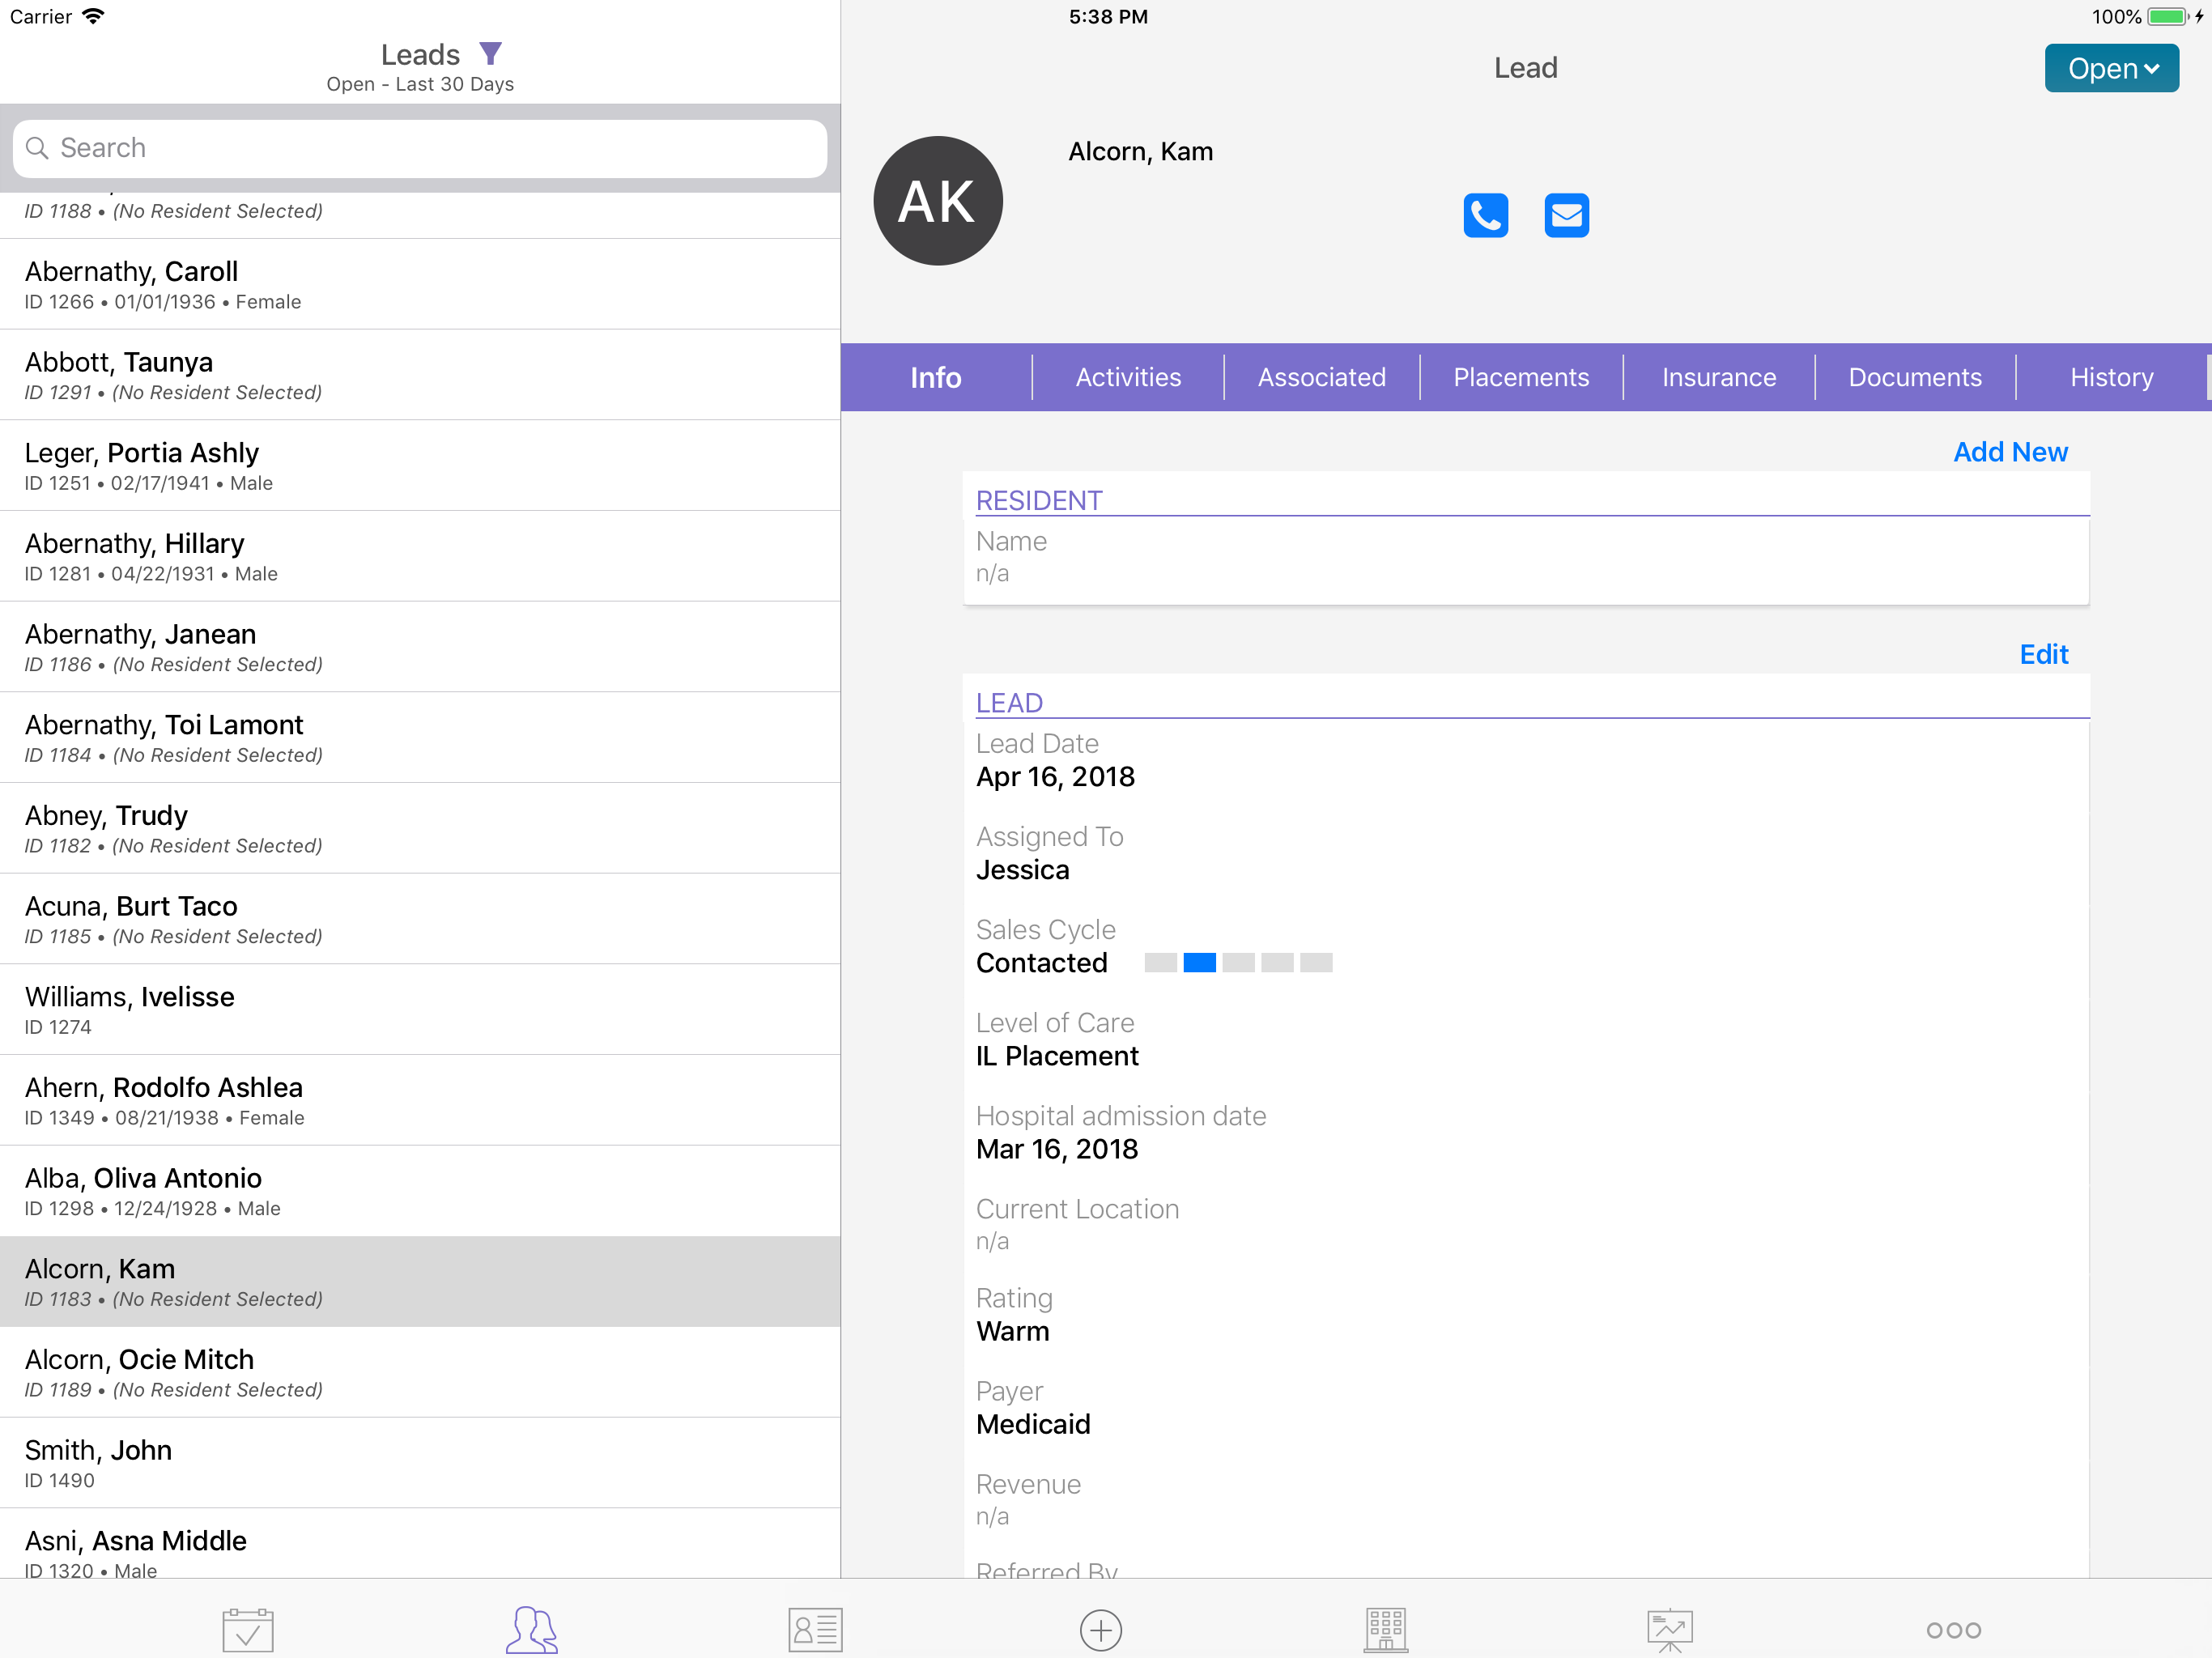Open the filter icon beside Leads title
The image size is (2212, 1658).
click(491, 54)
